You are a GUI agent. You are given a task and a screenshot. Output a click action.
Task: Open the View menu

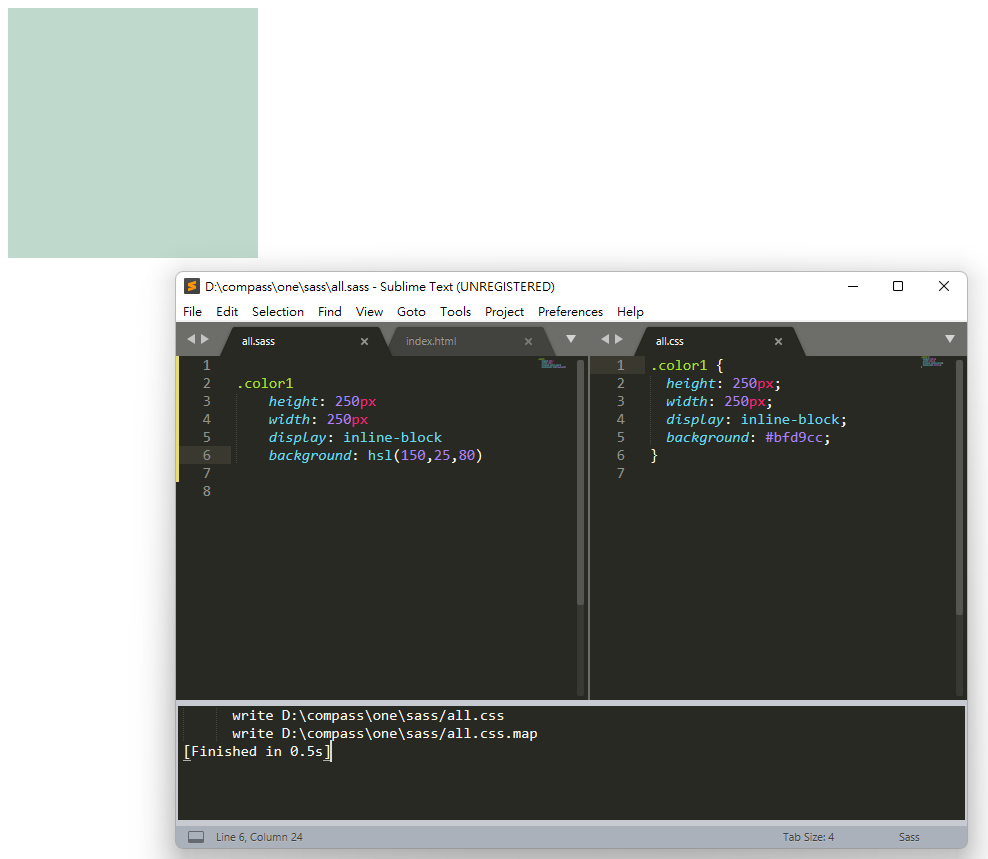[369, 311]
